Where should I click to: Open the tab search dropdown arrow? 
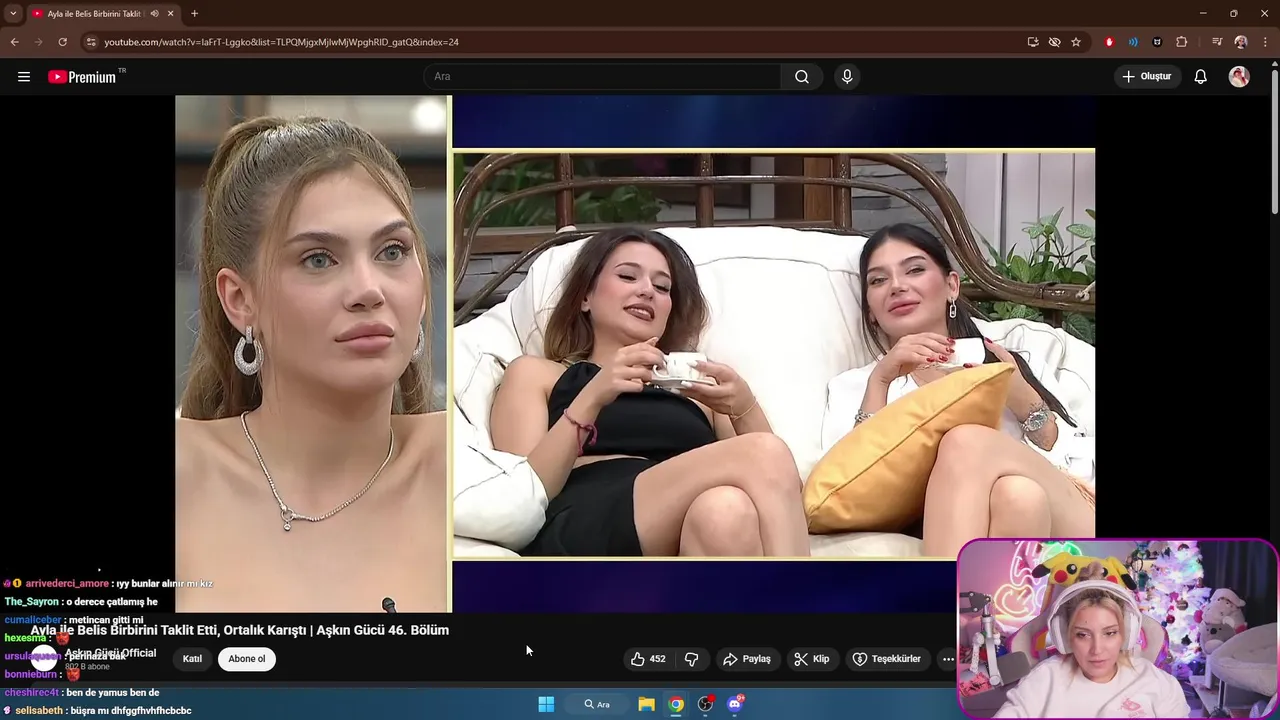13,13
